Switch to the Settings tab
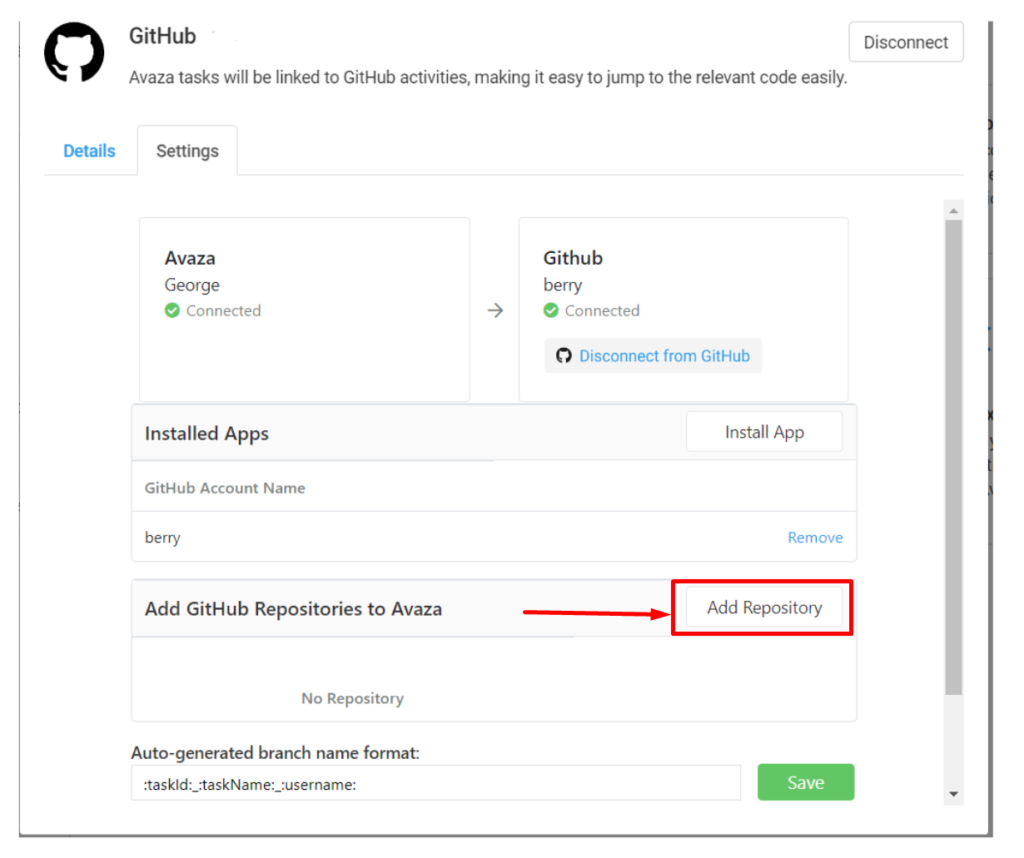The width and height of the screenshot is (1024, 858). pos(187,151)
